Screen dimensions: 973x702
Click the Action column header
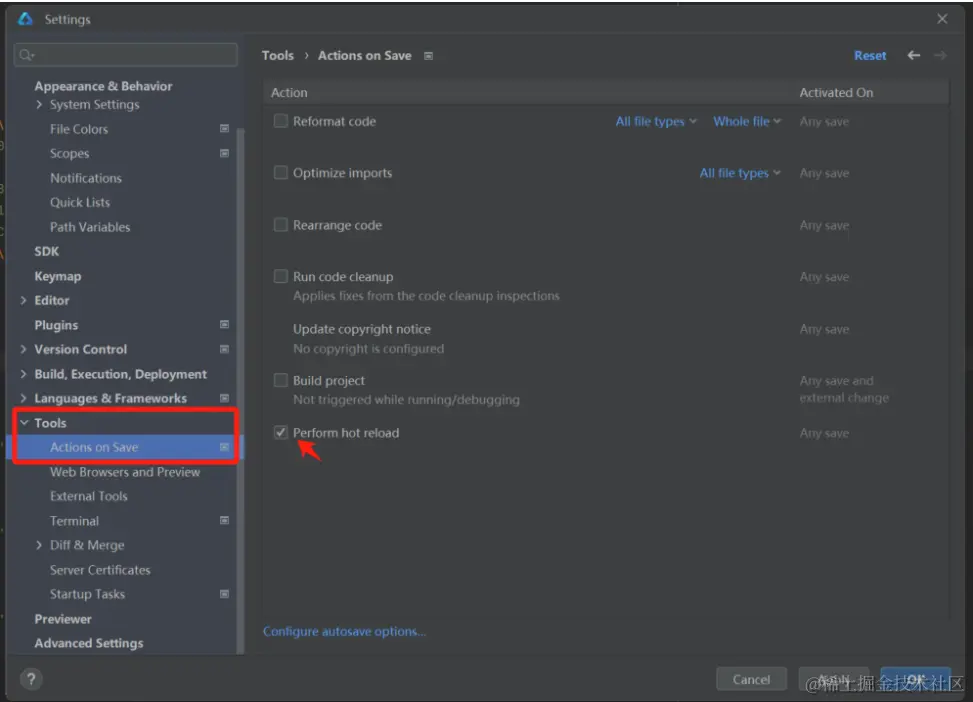(x=289, y=92)
